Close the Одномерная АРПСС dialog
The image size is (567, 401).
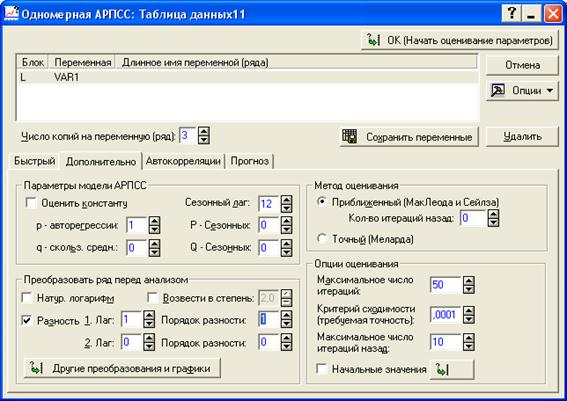pos(553,14)
